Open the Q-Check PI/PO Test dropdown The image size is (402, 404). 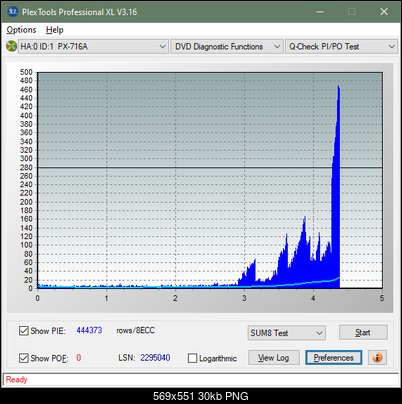click(341, 46)
